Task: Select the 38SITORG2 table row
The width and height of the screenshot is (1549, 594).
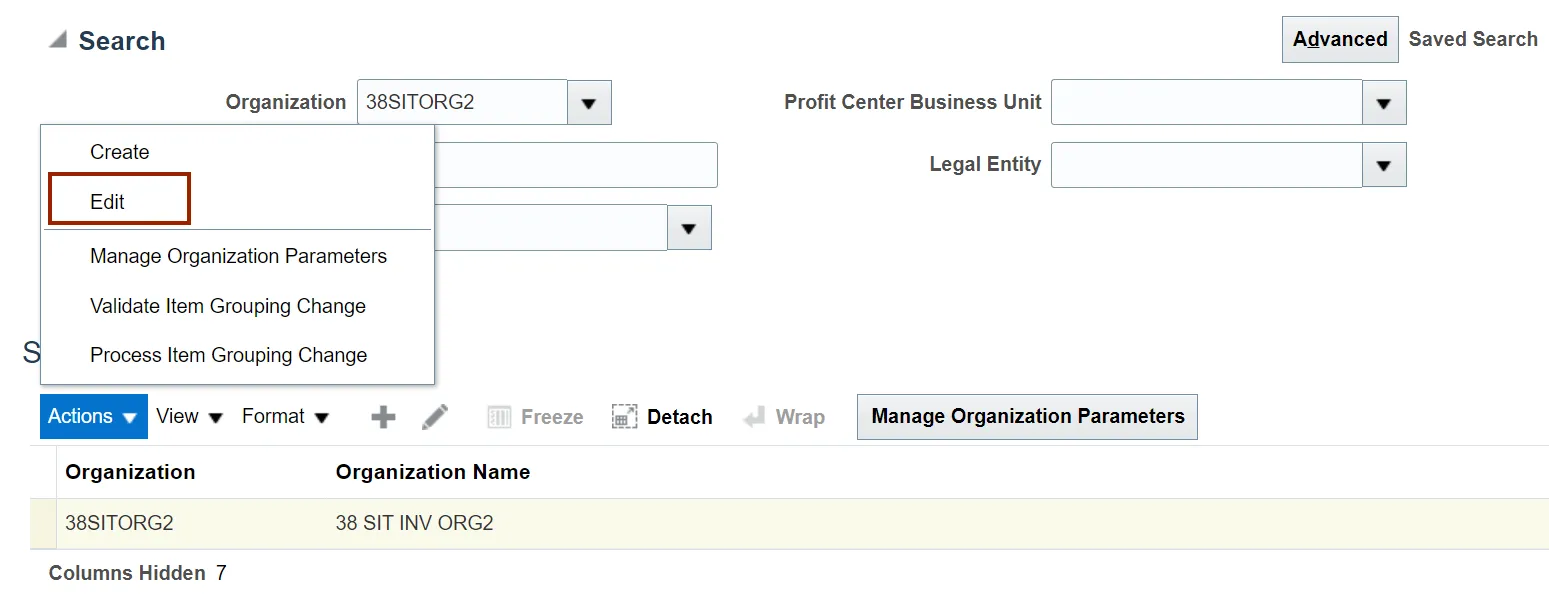Action: point(789,523)
